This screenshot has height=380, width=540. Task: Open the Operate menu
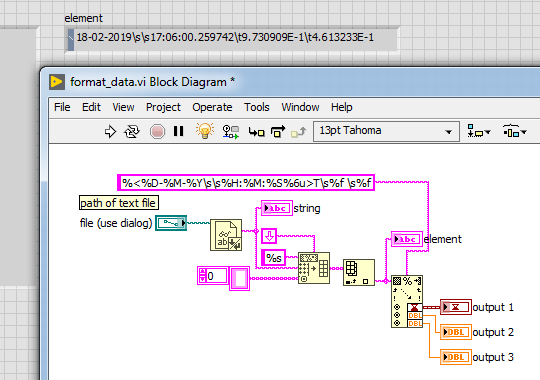212,107
